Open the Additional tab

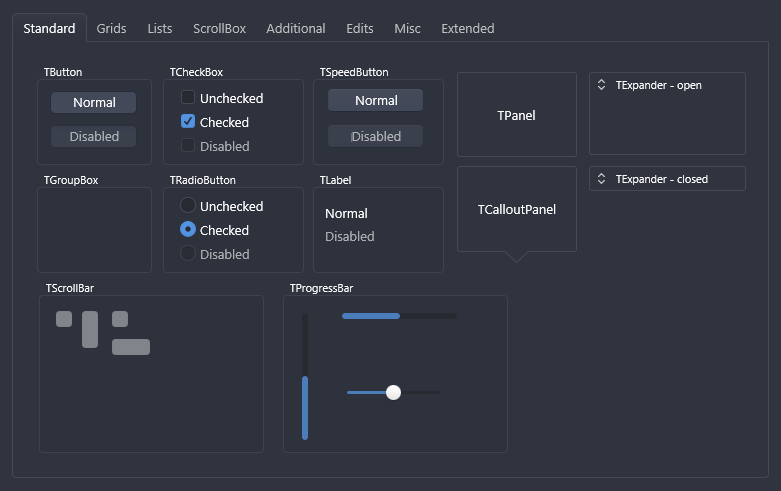[x=295, y=28]
